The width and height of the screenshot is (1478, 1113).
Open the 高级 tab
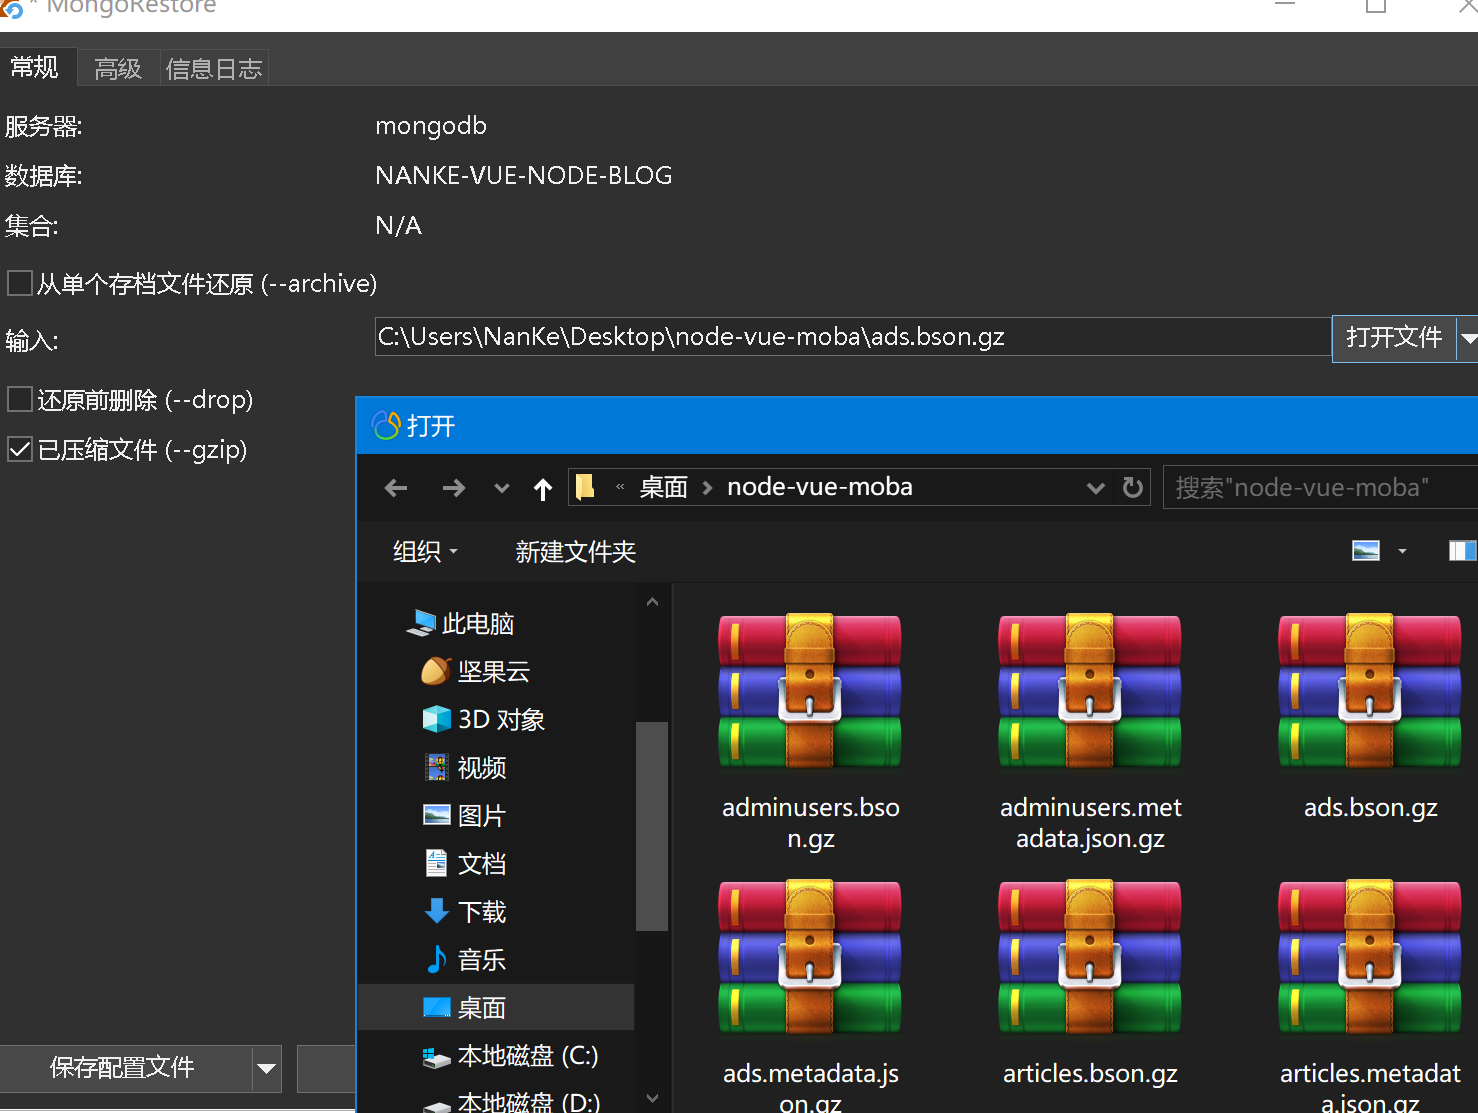118,68
